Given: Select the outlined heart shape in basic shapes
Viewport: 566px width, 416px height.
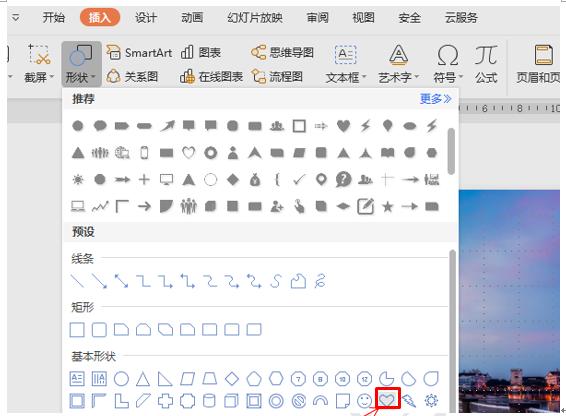Looking at the screenshot, I should point(387,400).
